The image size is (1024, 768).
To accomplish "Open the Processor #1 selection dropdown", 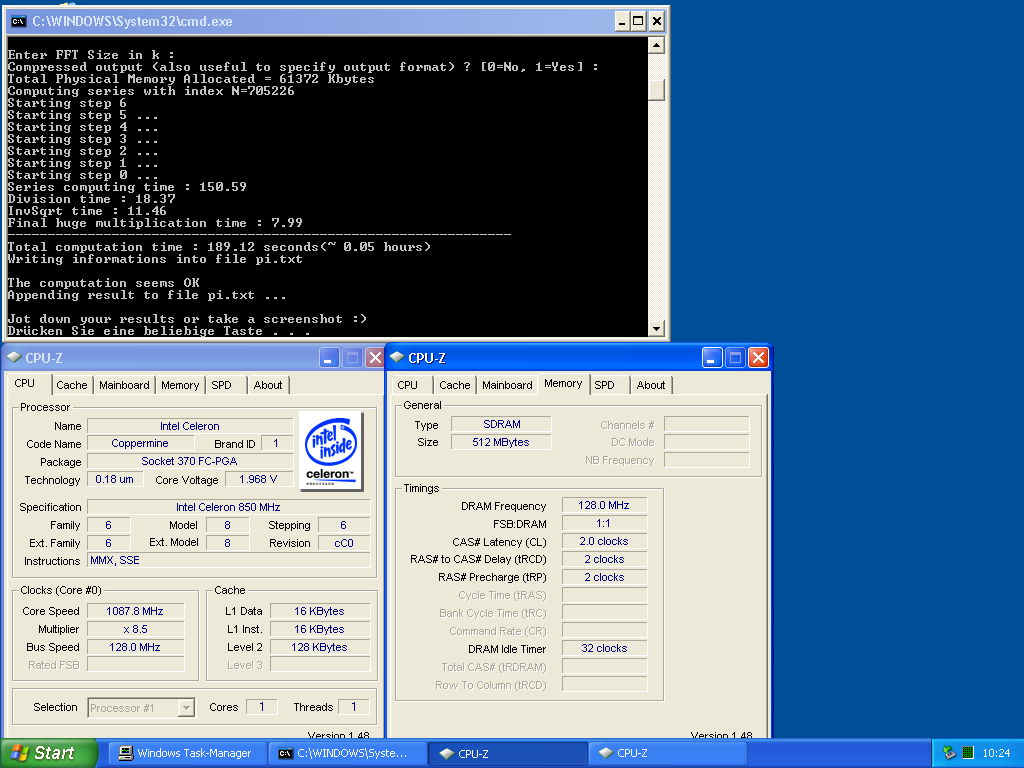I will click(141, 708).
